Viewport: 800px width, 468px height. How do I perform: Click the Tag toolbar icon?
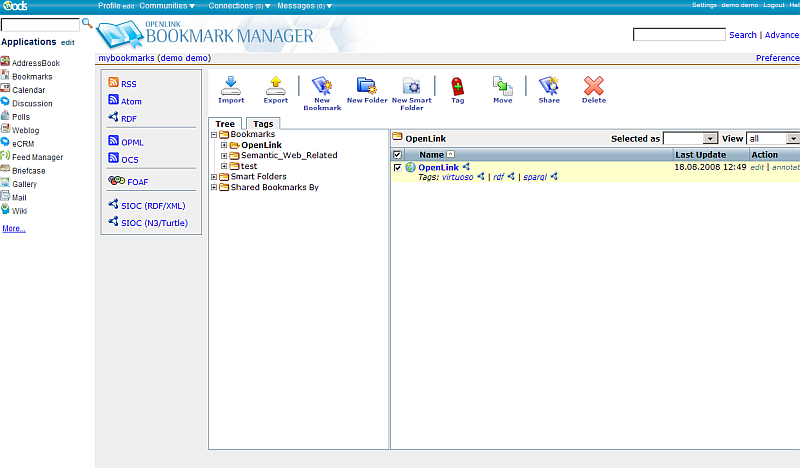point(457,88)
